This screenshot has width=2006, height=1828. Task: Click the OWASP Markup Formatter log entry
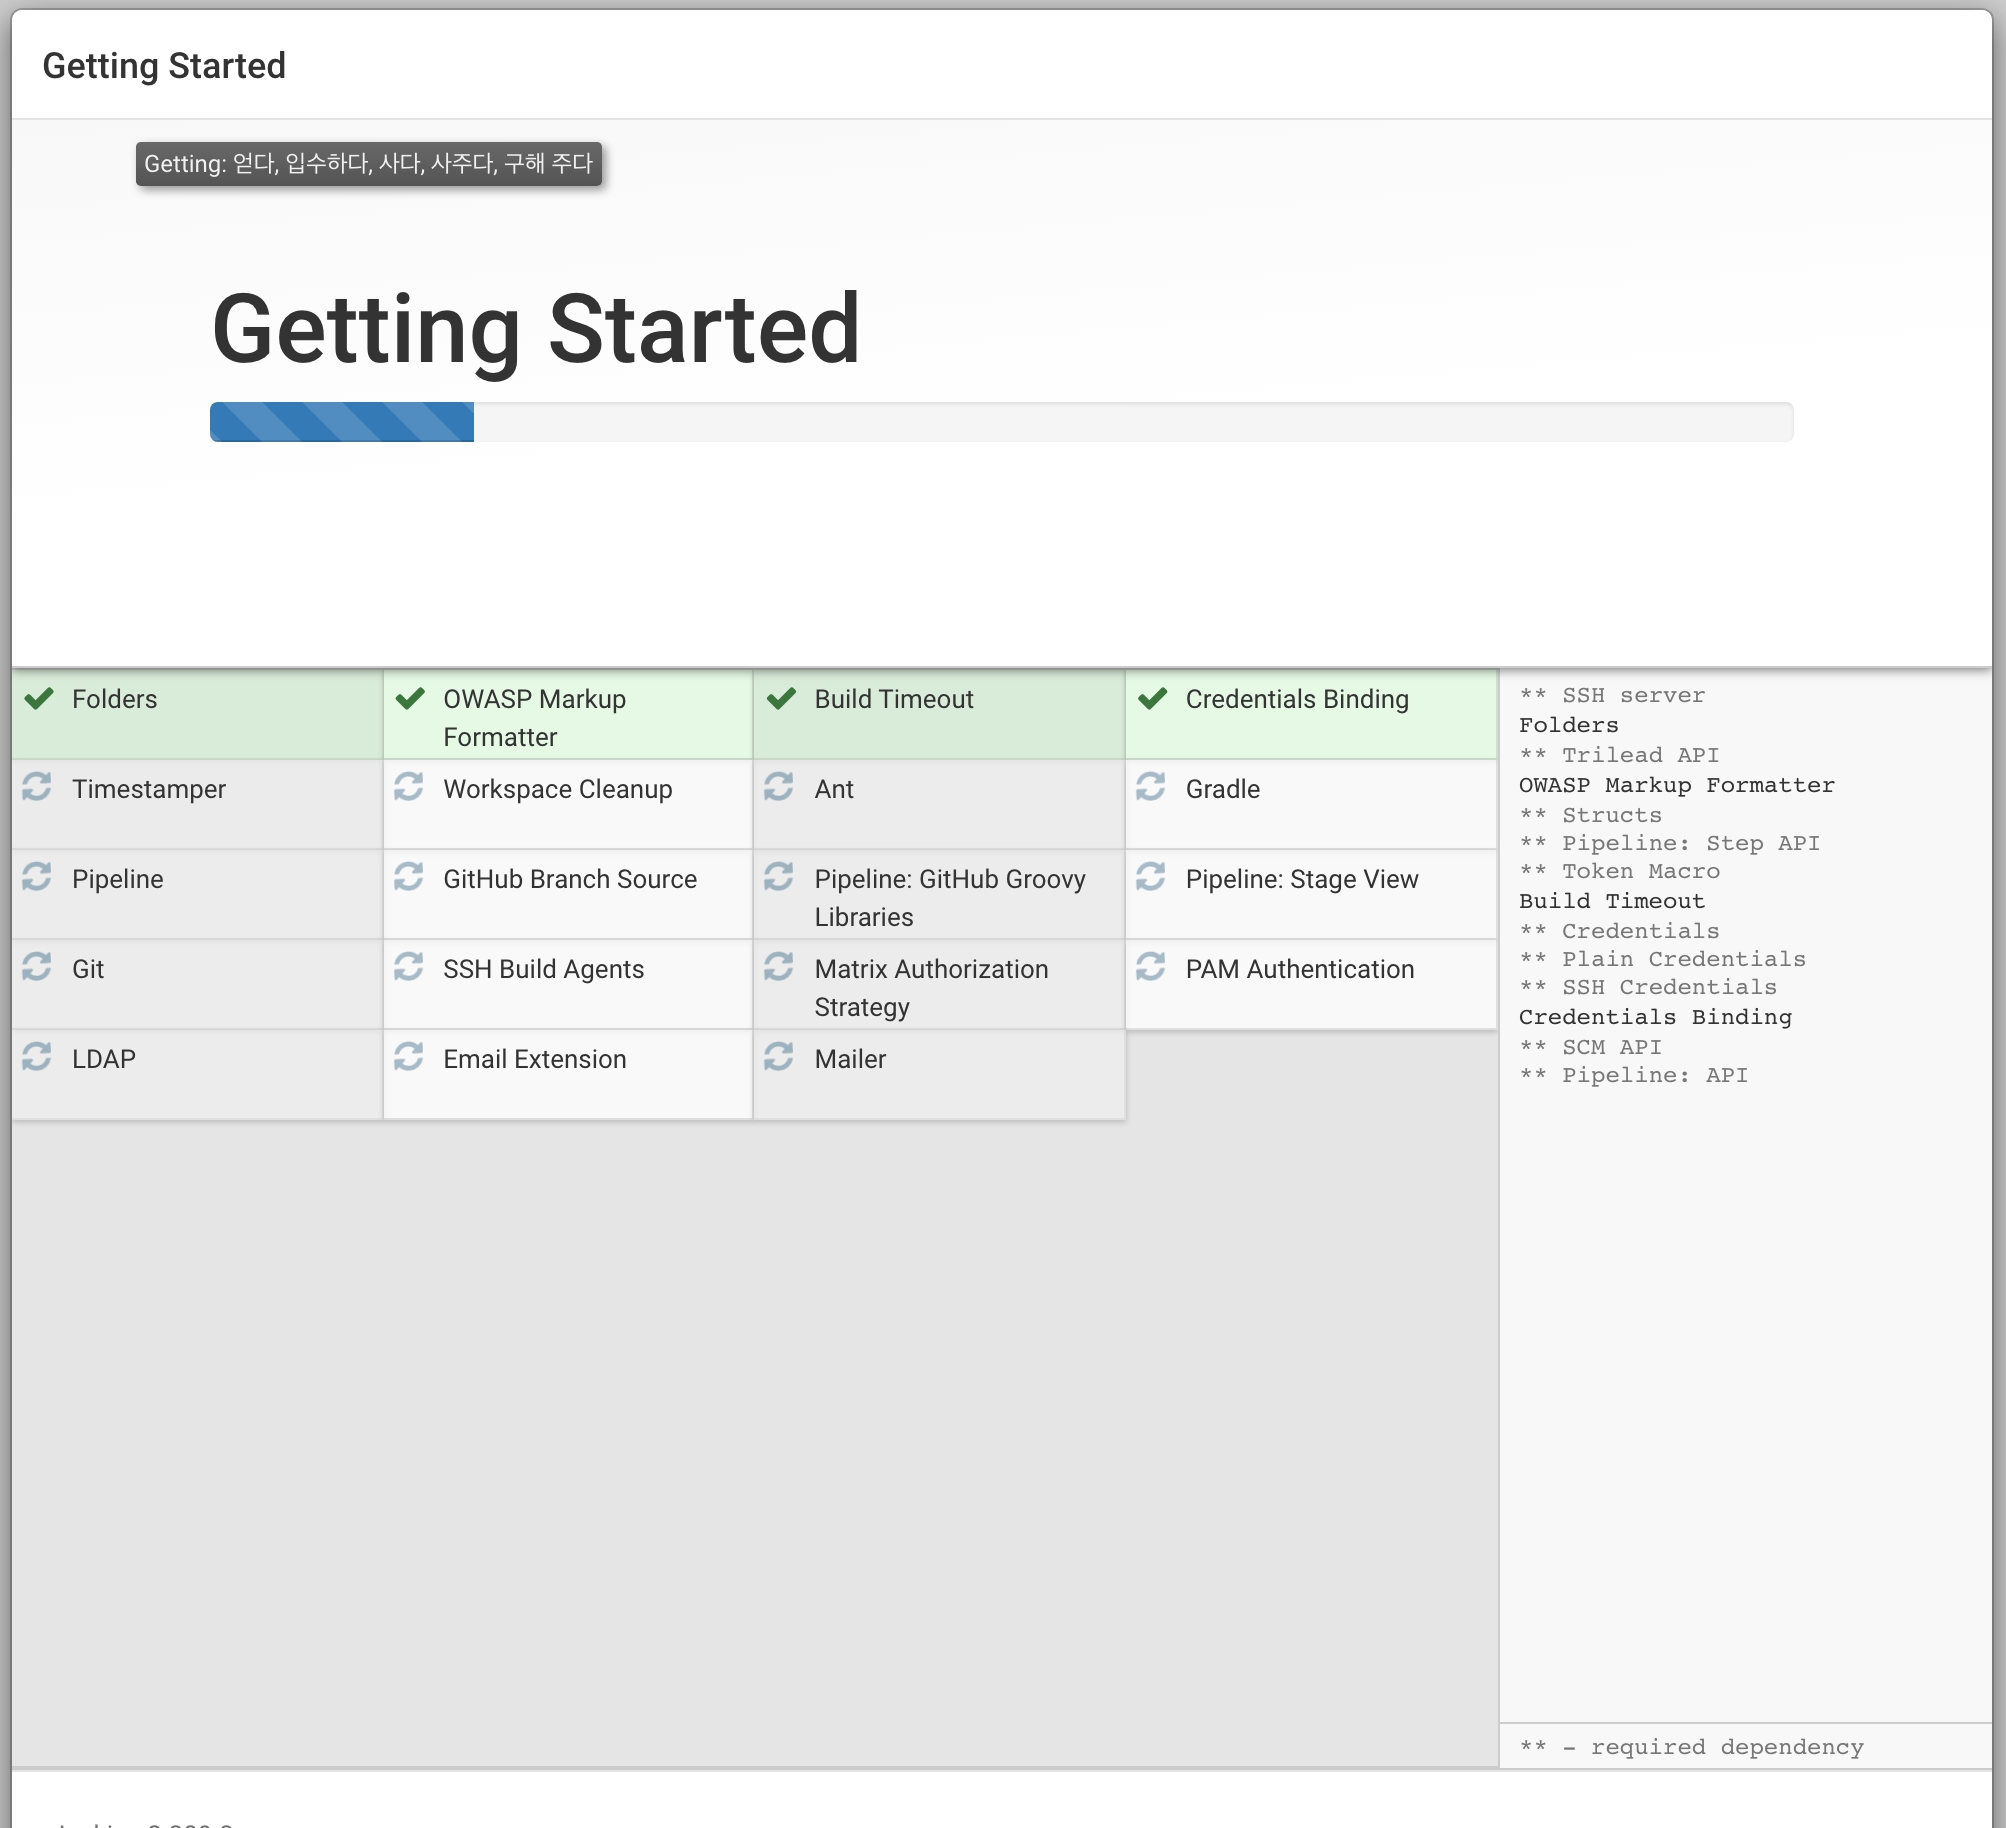[1676, 785]
